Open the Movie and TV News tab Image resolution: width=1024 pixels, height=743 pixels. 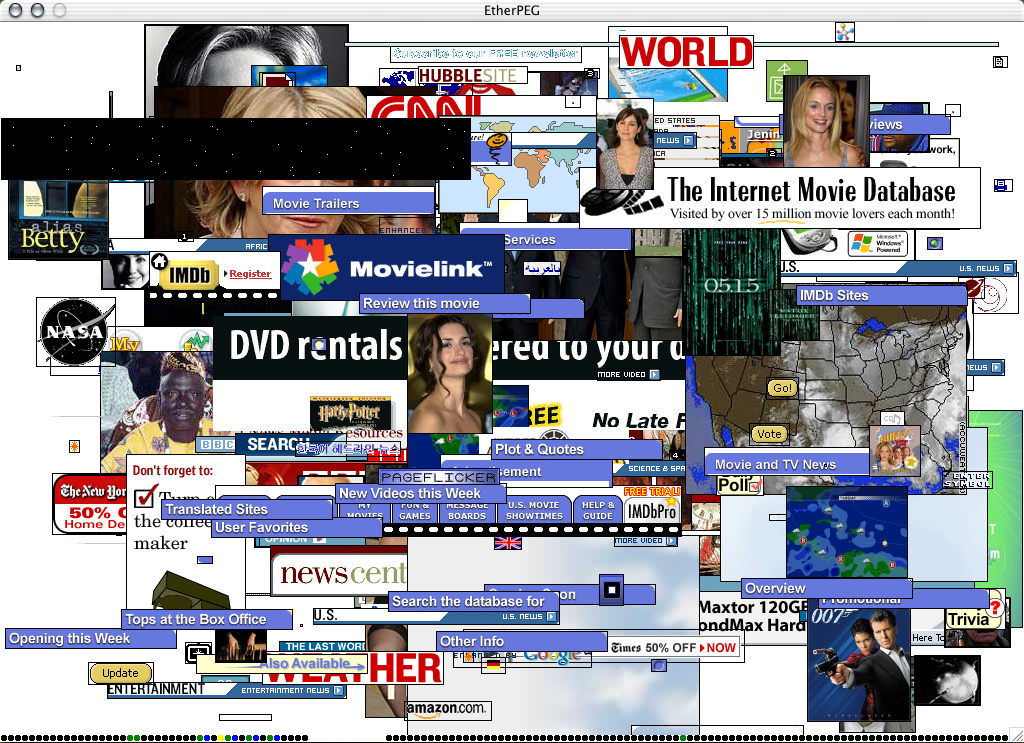click(x=789, y=464)
